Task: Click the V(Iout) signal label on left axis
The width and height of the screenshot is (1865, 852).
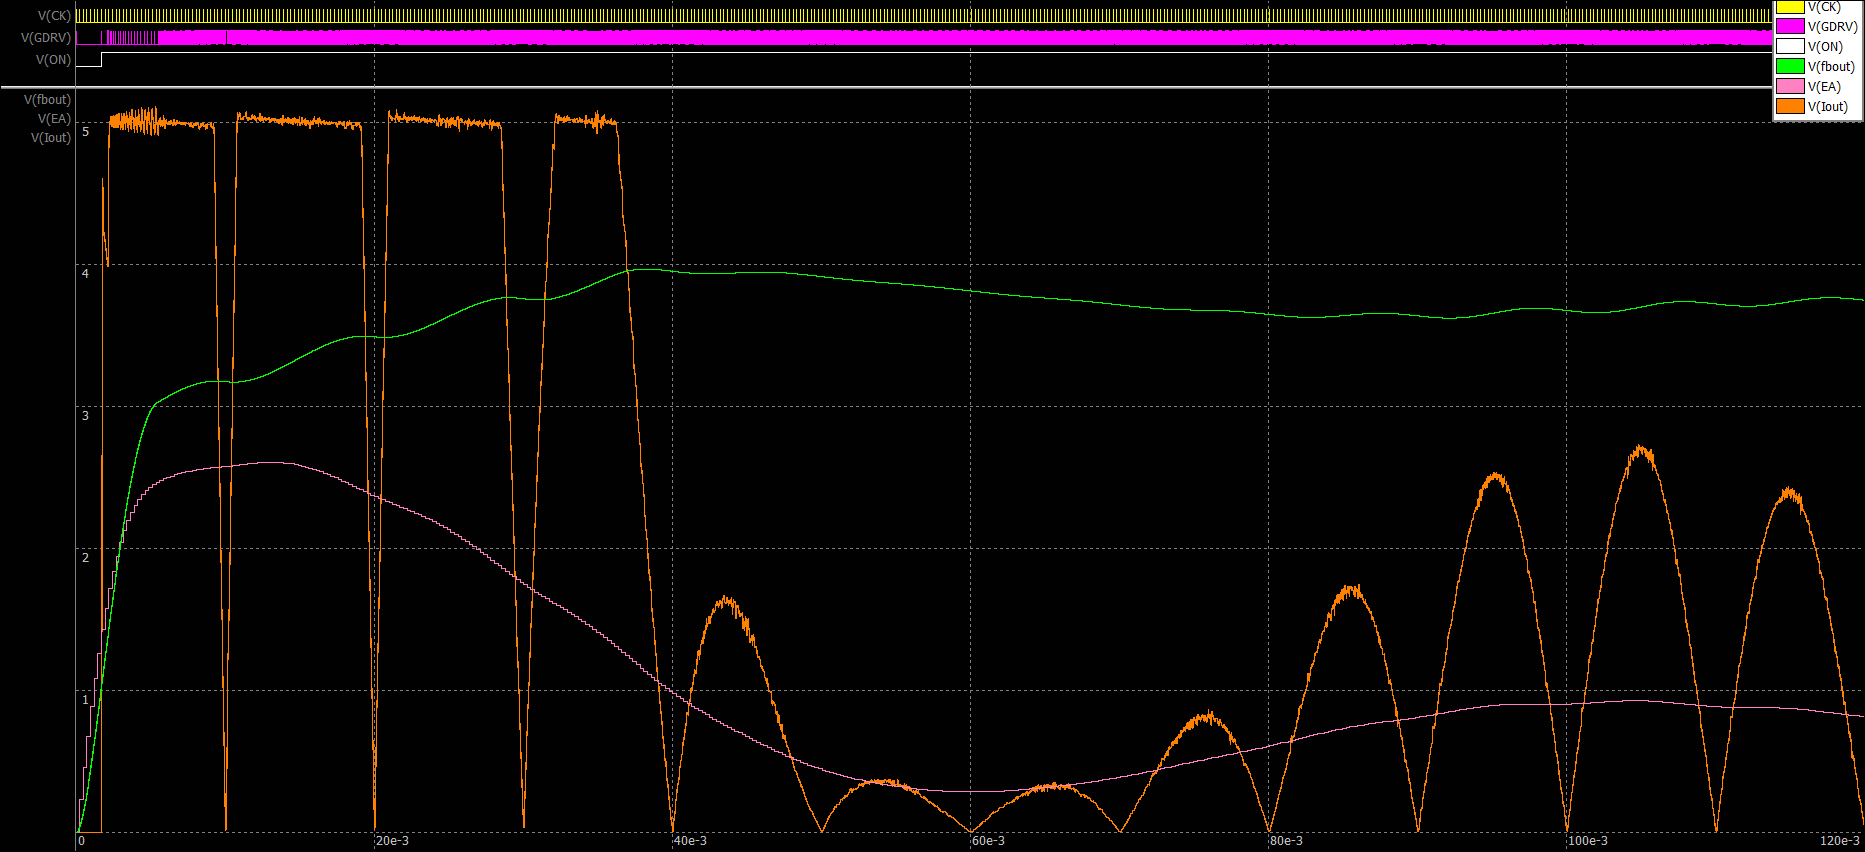Action: click(51, 138)
